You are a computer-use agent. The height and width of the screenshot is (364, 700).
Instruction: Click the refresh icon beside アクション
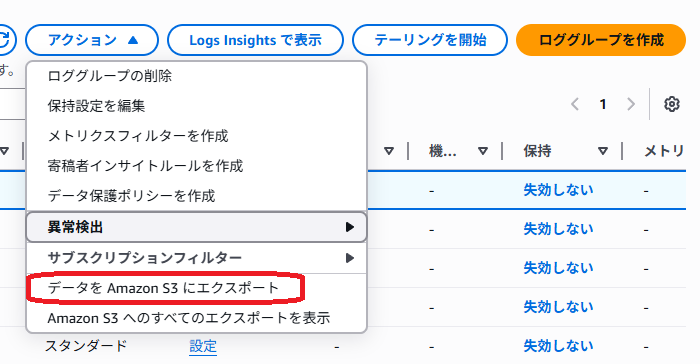point(5,40)
